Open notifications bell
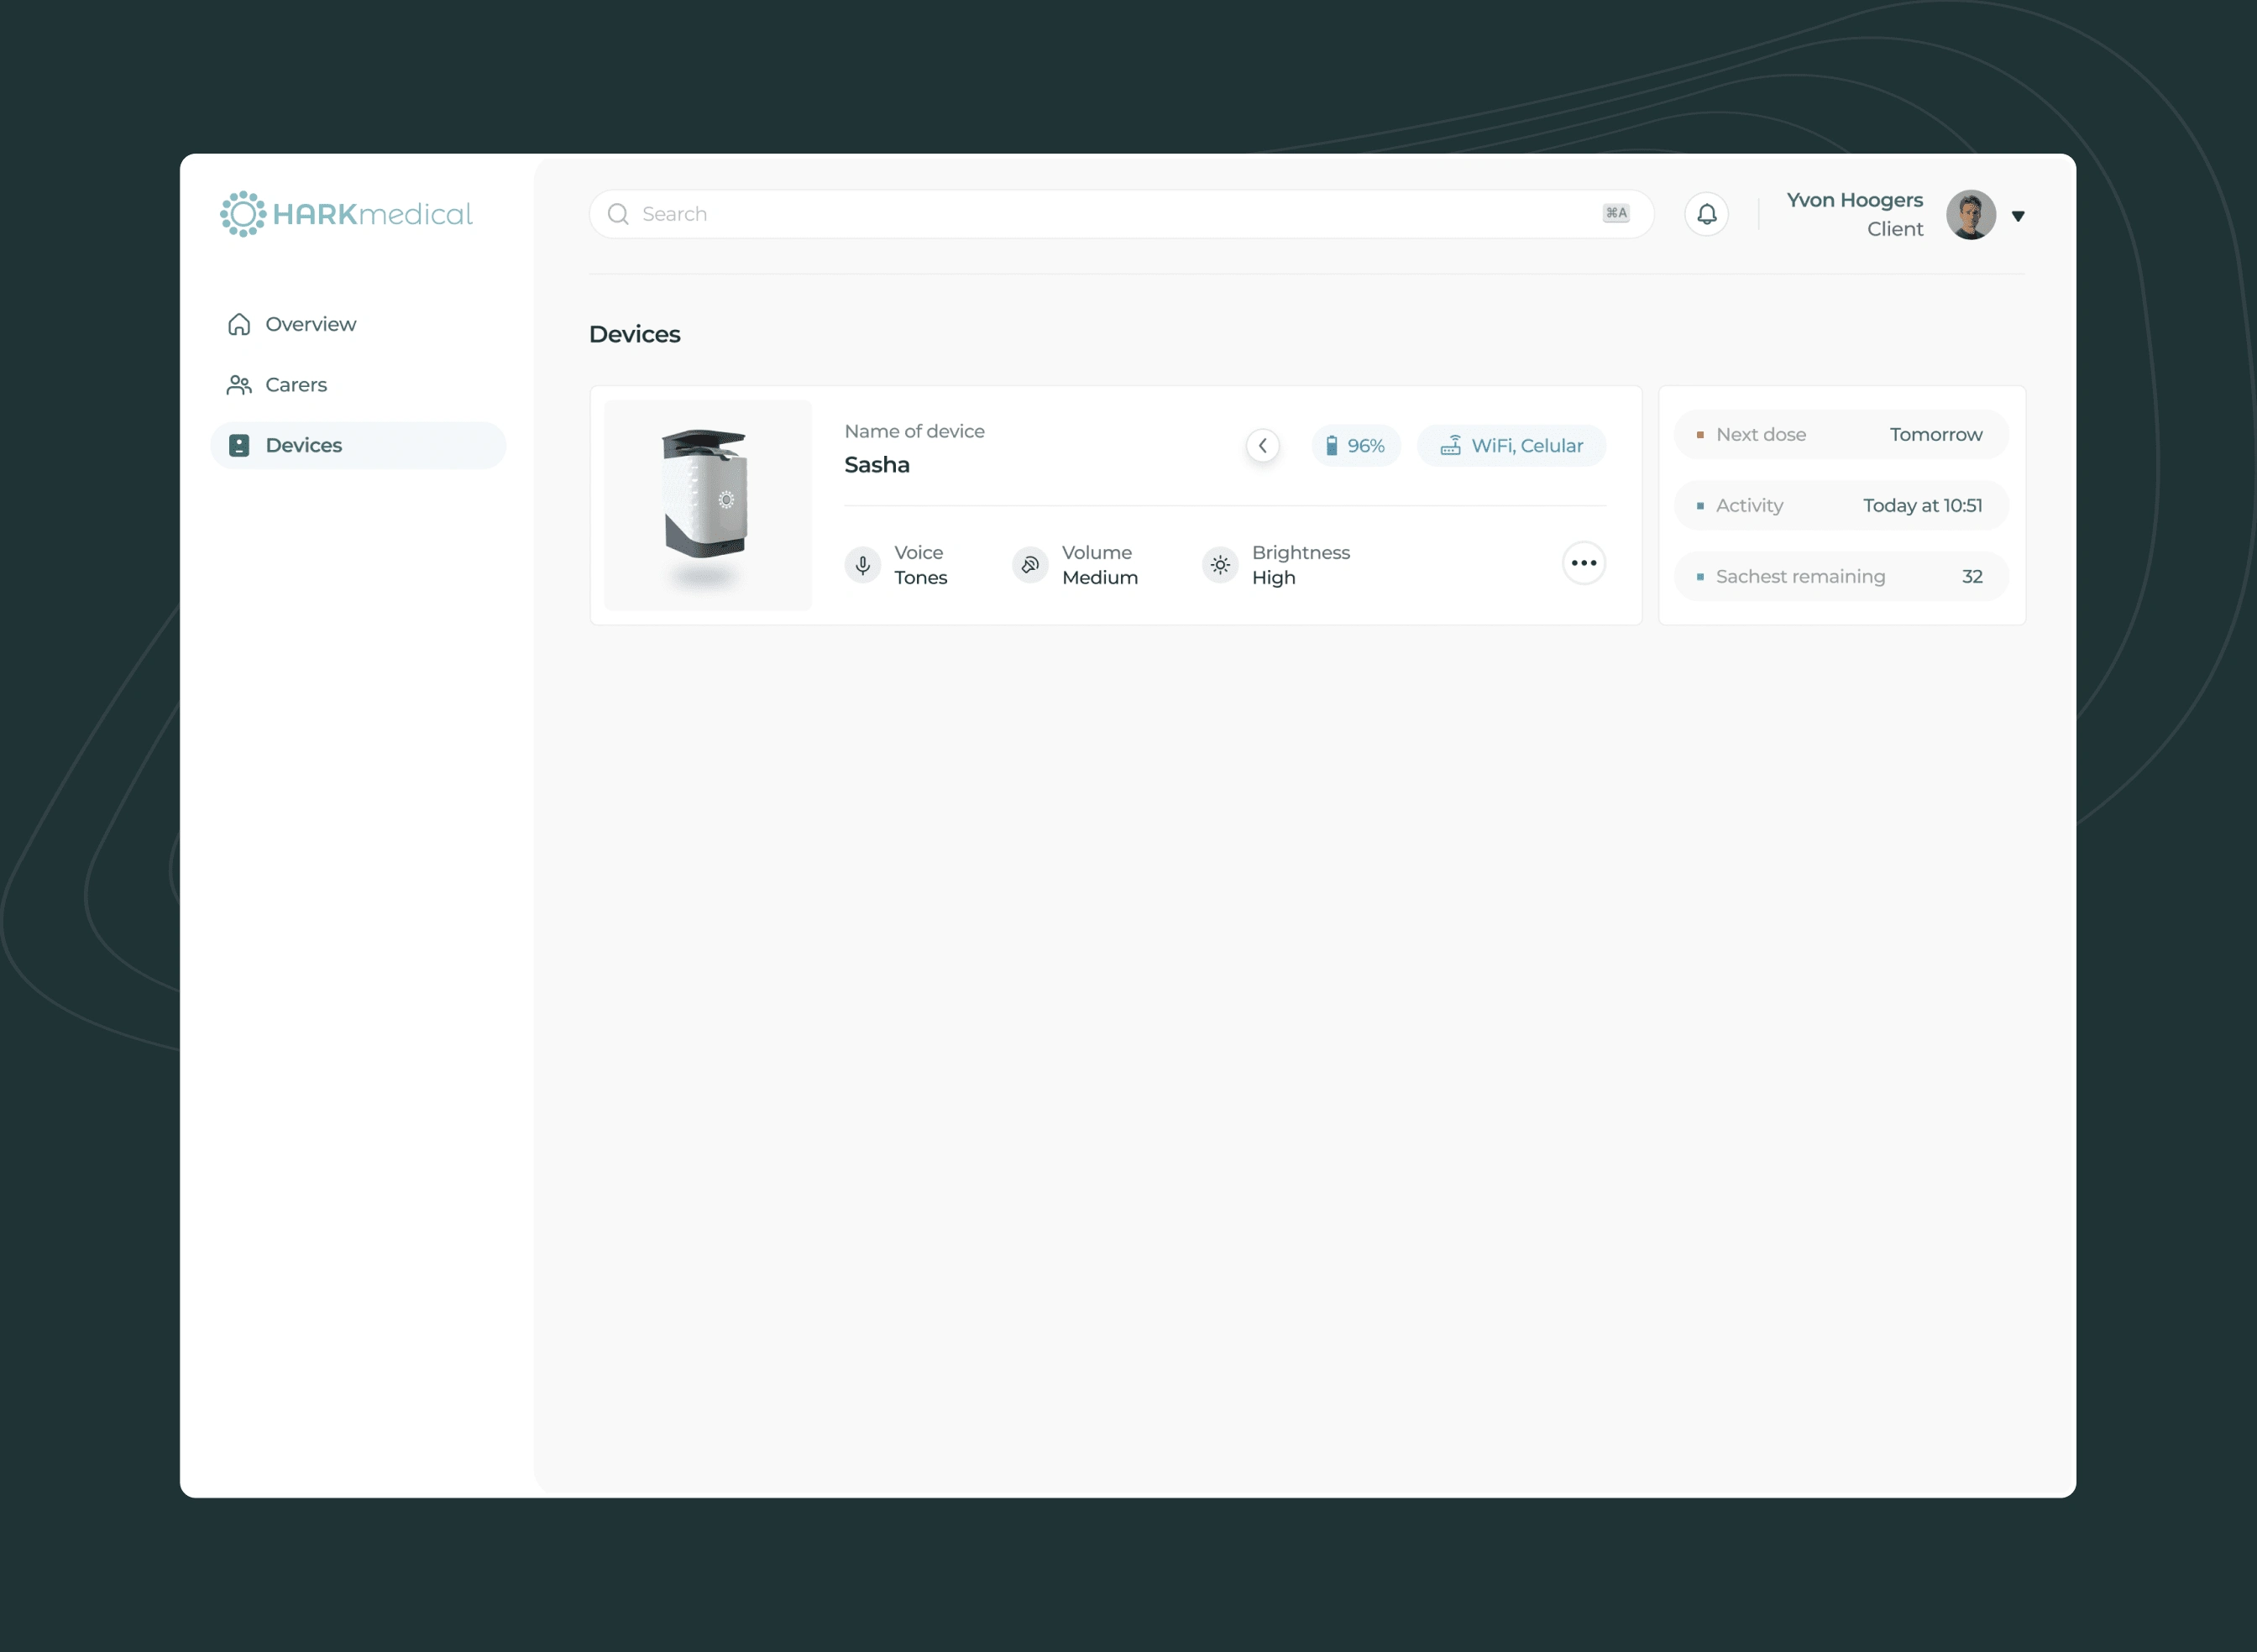Image resolution: width=2257 pixels, height=1652 pixels. (x=1707, y=214)
